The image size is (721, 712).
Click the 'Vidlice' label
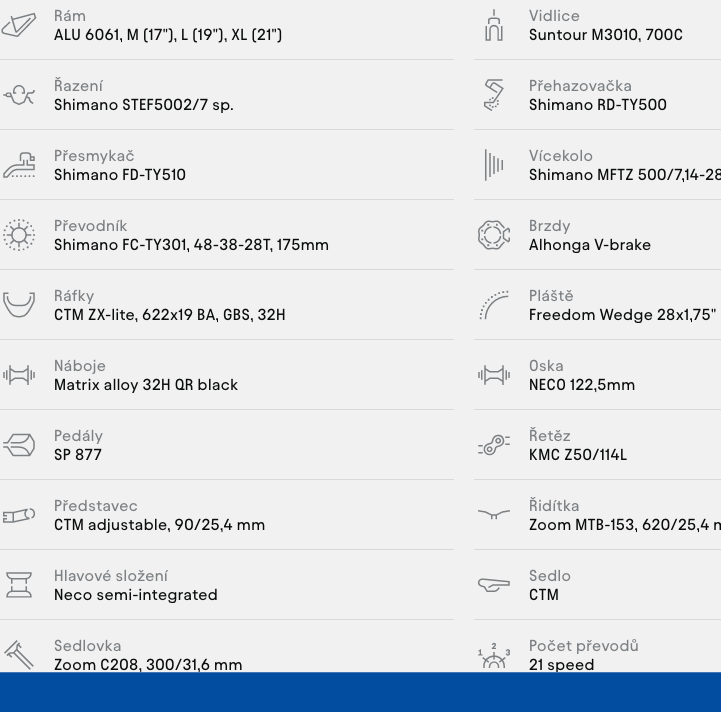(x=554, y=16)
